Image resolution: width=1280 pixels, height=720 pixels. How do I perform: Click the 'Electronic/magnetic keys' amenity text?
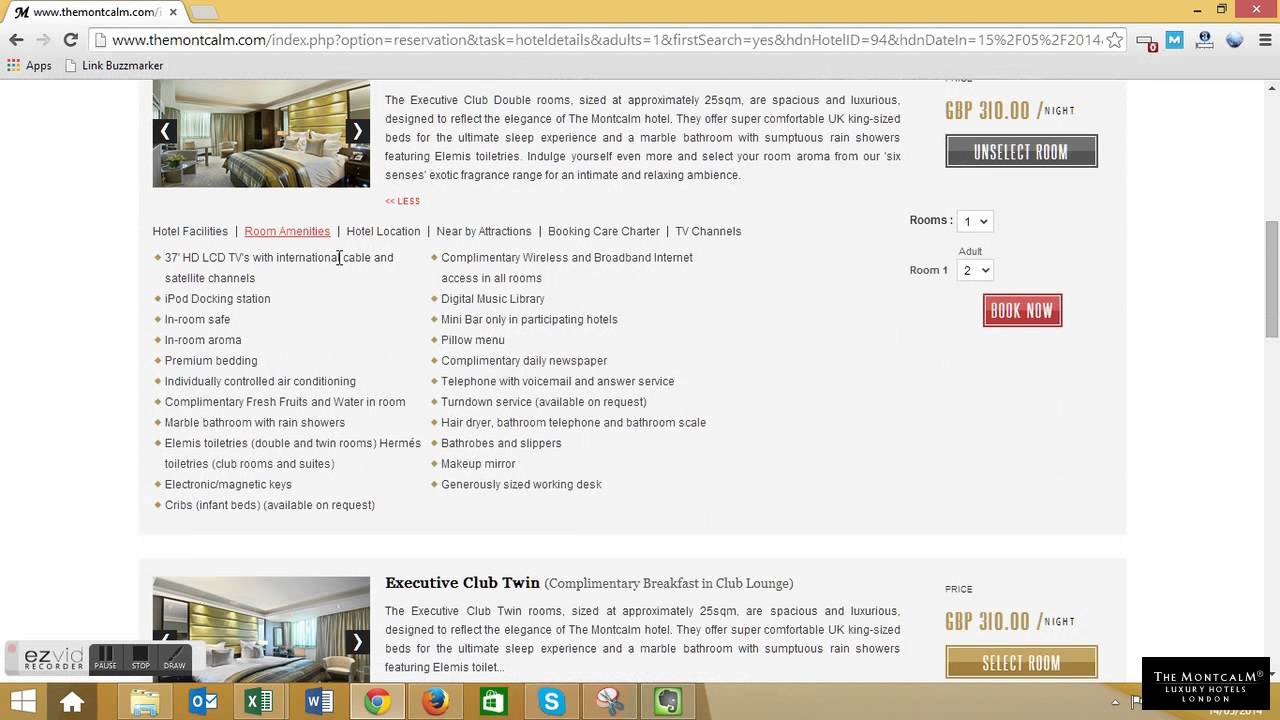(x=228, y=485)
